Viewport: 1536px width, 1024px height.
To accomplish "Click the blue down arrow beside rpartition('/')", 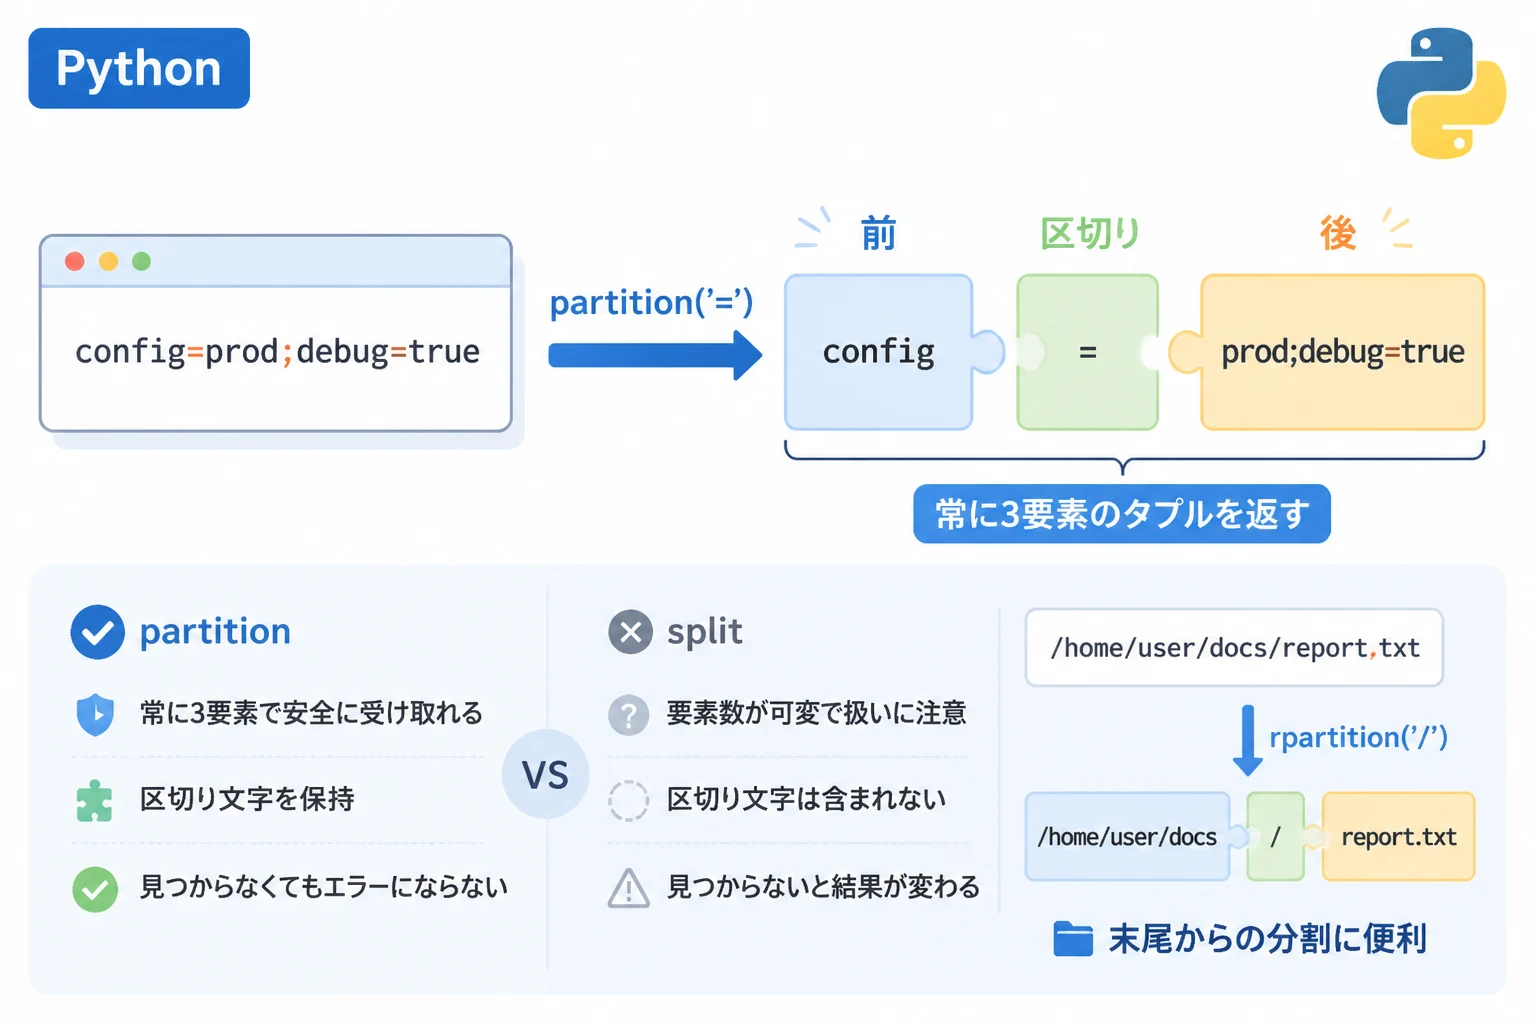I will (x=1247, y=740).
